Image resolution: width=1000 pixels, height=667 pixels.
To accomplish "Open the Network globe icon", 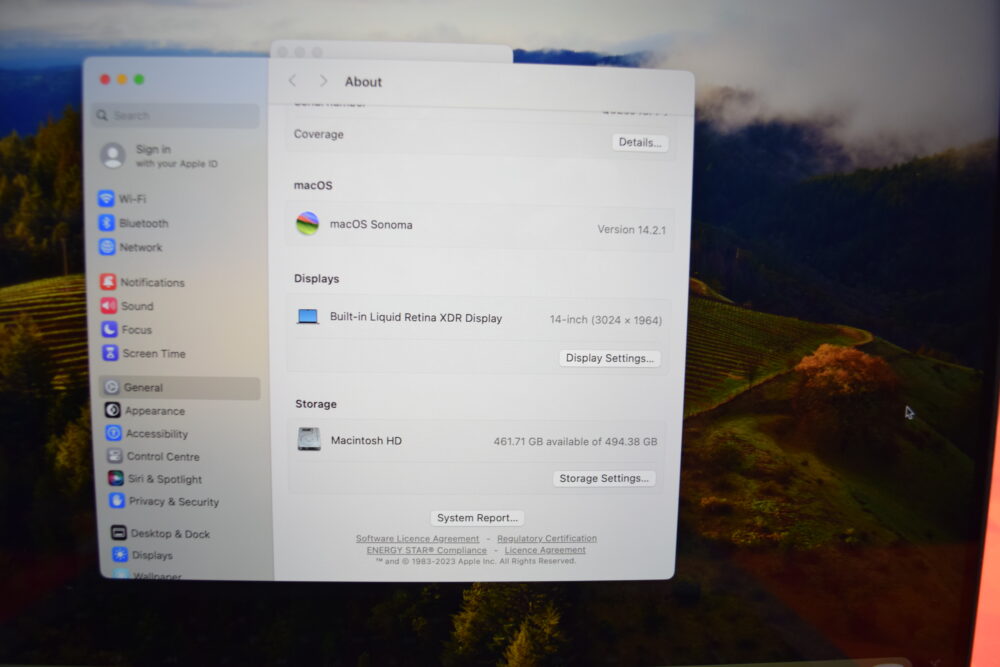I will point(107,247).
